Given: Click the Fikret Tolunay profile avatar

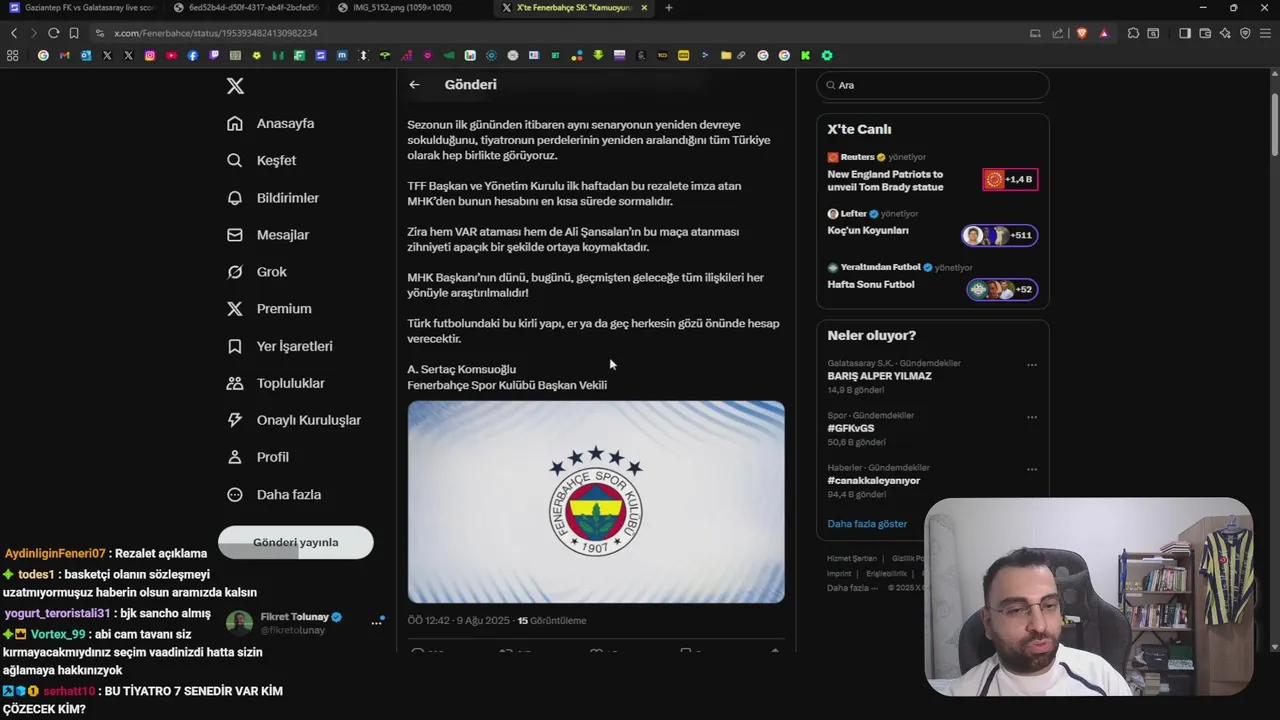Looking at the screenshot, I should (239, 623).
